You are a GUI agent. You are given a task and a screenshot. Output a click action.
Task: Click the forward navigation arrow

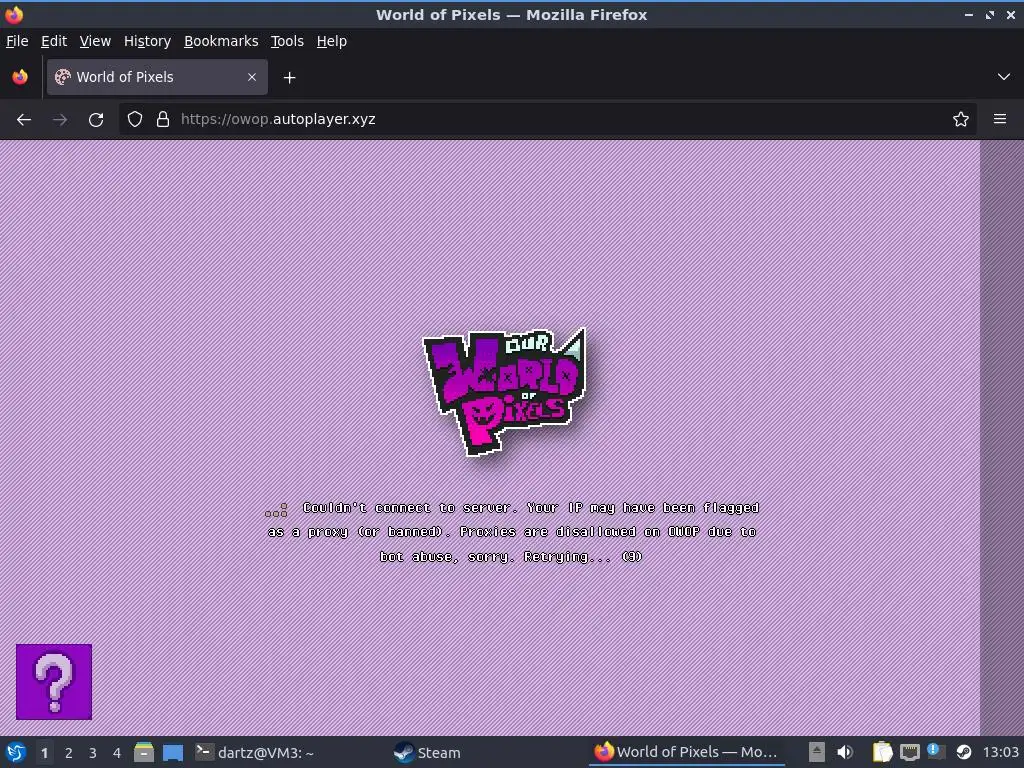coord(60,120)
